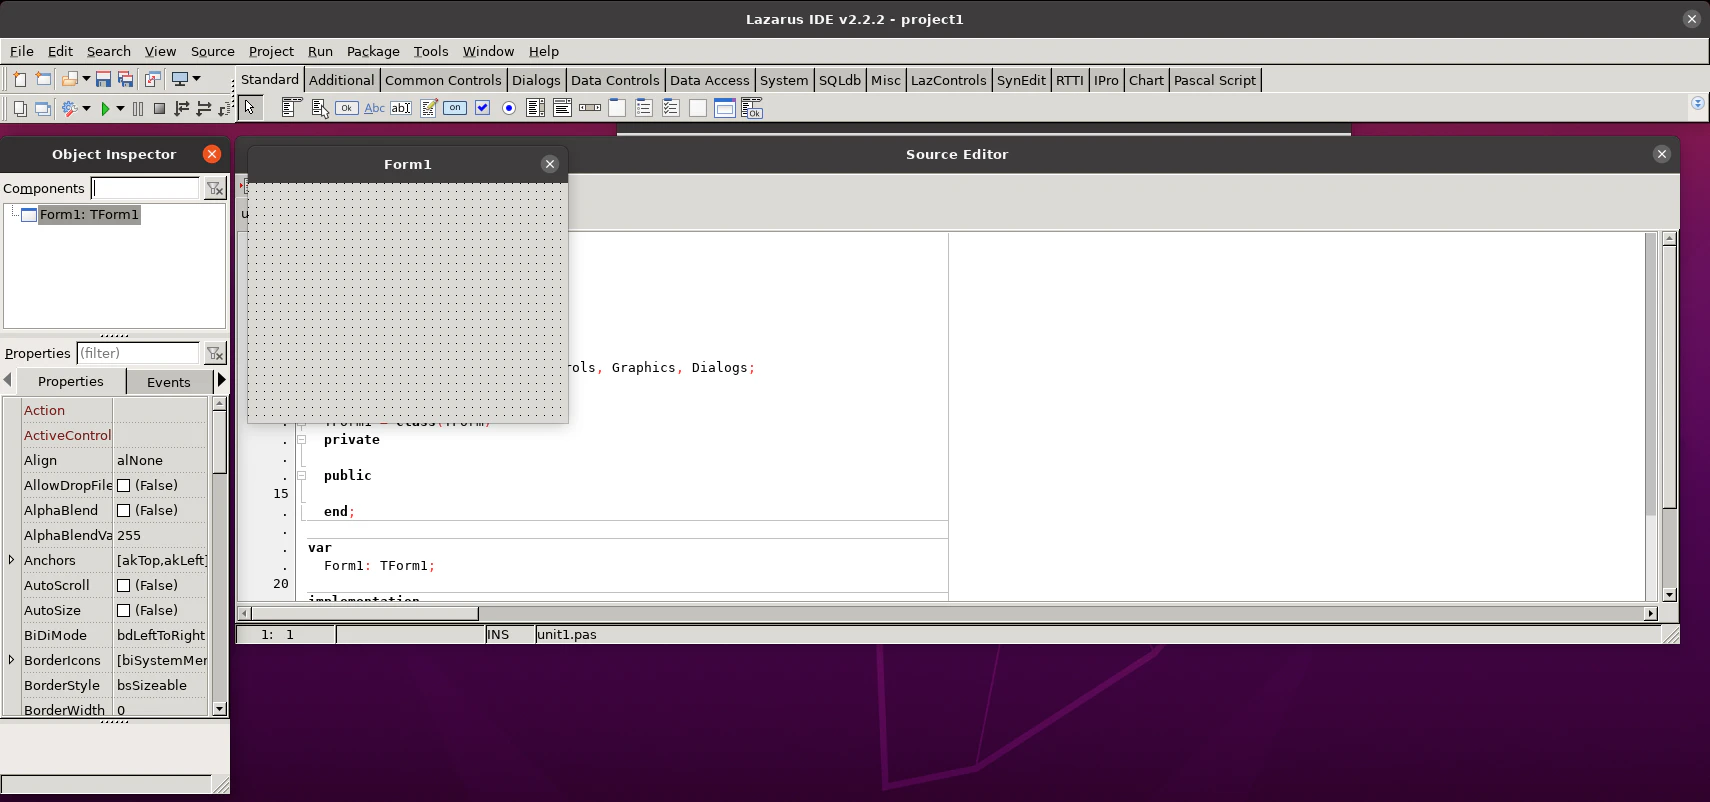Screen dimensions: 1710x802
Task: Select the TRadioButton palette component
Action: [509, 108]
